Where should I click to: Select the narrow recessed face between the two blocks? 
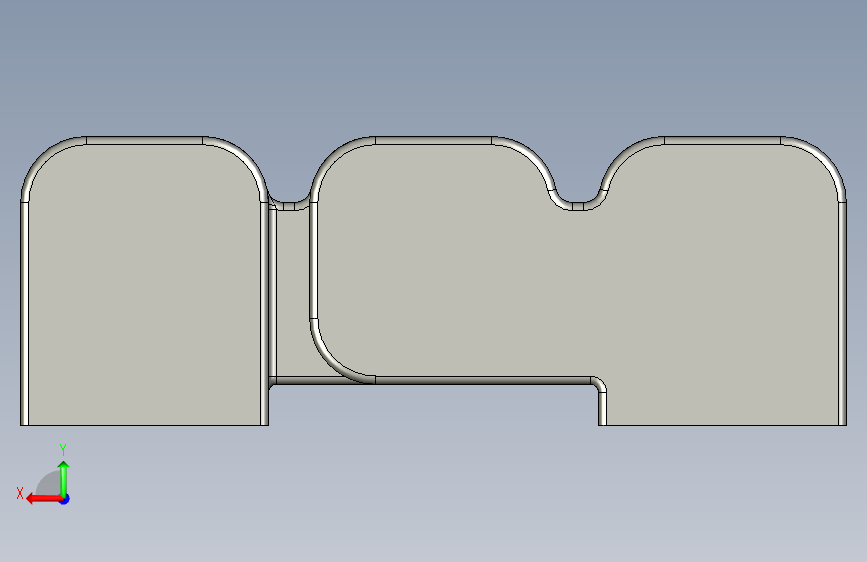click(x=292, y=293)
